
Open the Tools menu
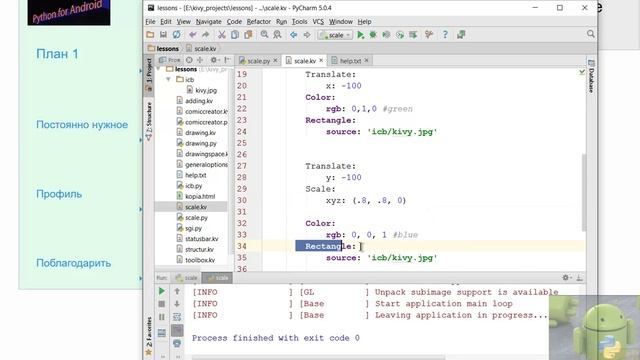[300, 22]
